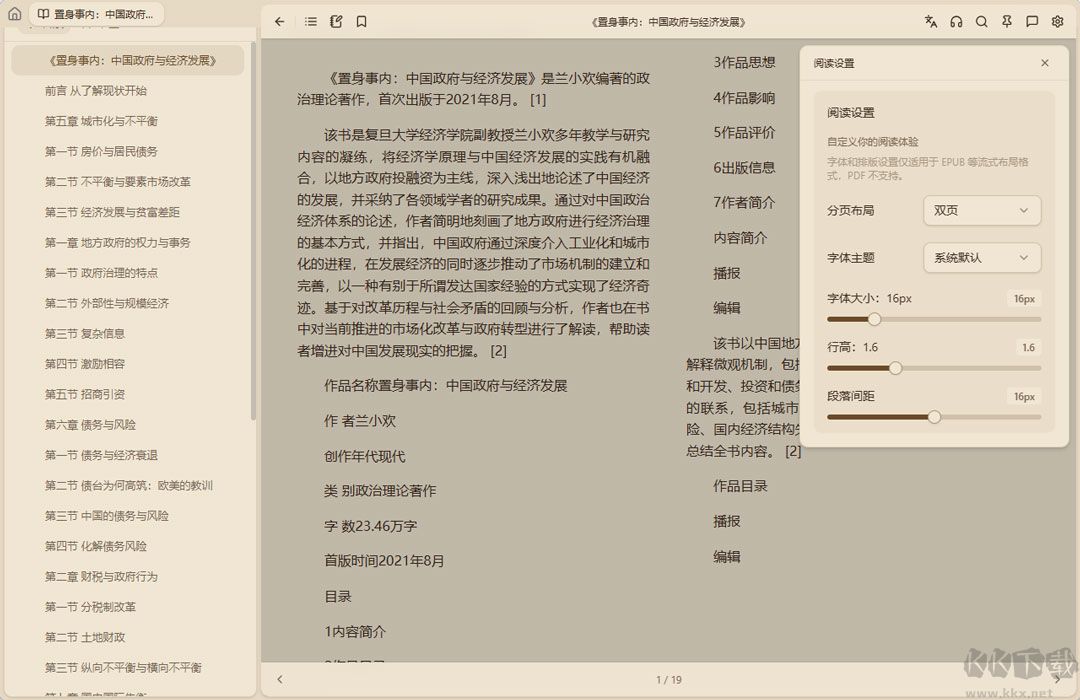
Task: Close the 阅读设置 panel
Action: tap(1045, 63)
